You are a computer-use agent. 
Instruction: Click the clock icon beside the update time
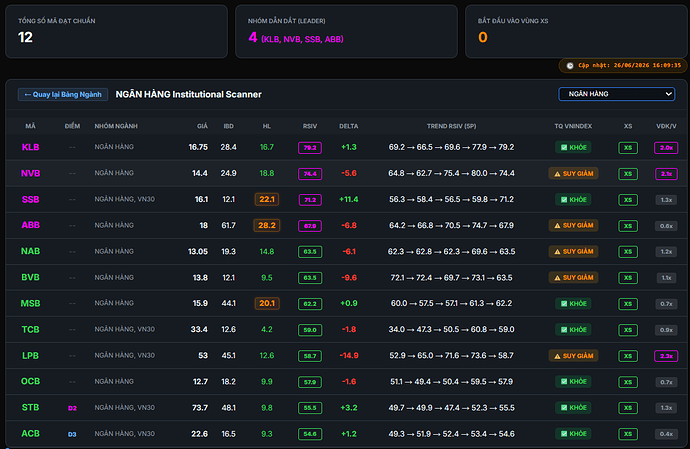[570, 66]
